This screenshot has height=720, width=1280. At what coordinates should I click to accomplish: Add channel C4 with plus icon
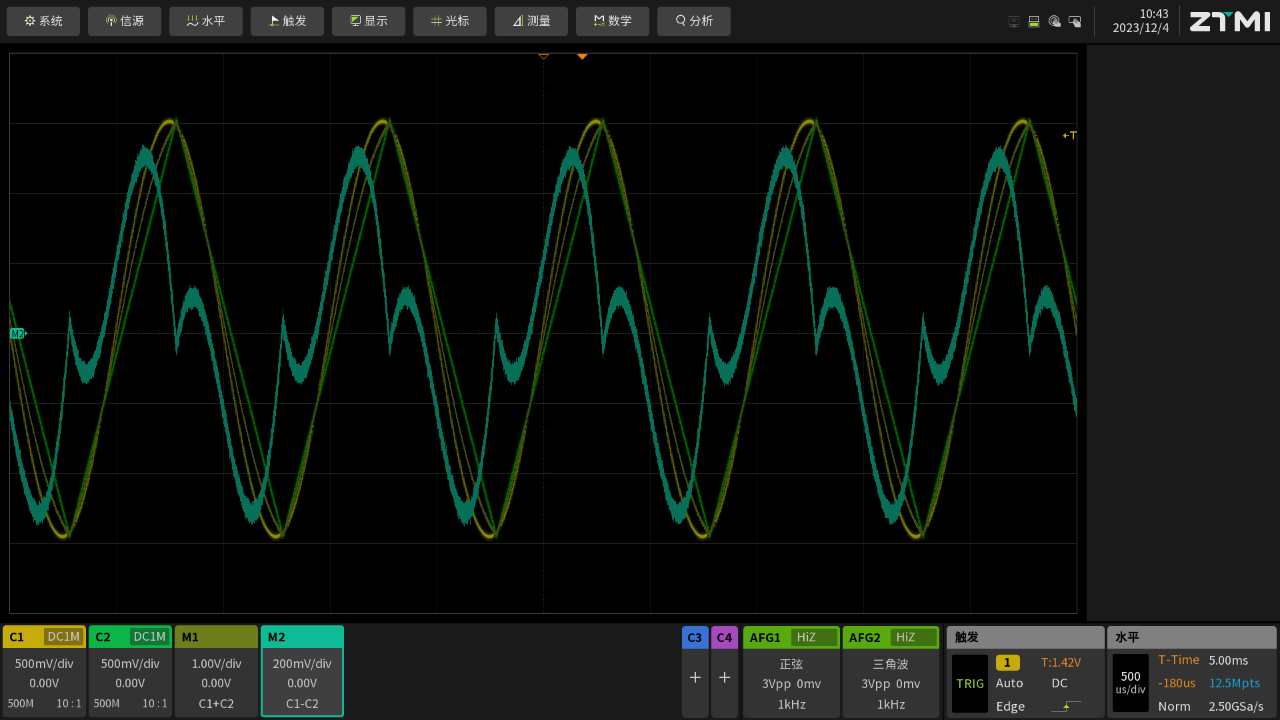724,677
